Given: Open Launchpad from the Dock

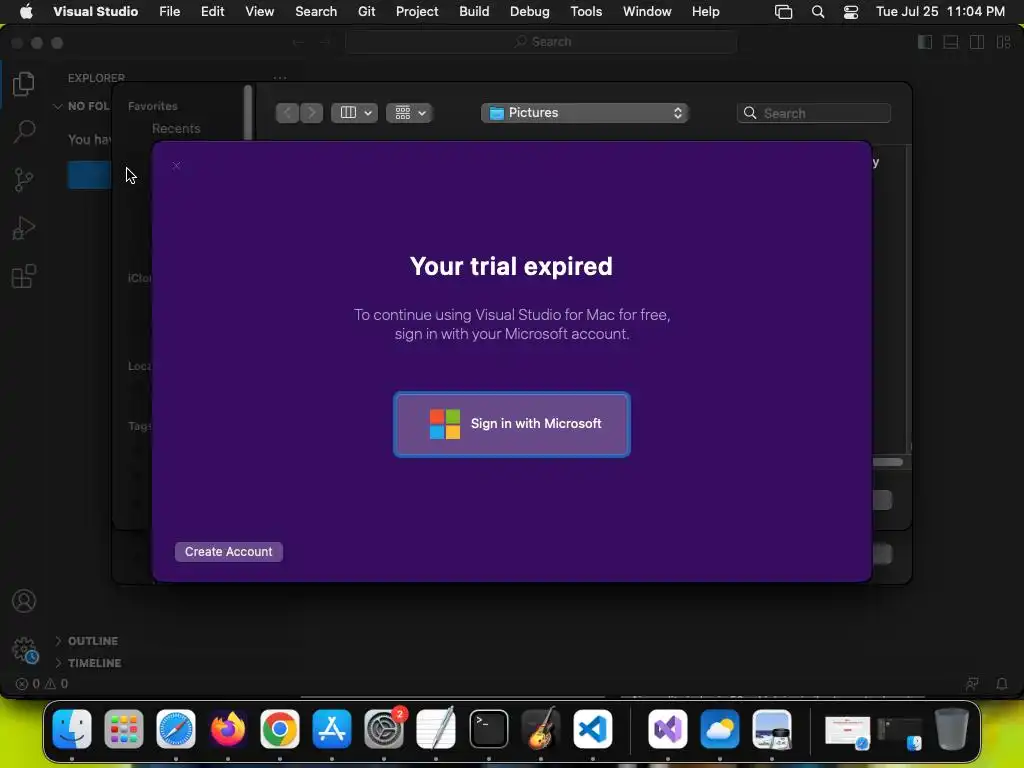Looking at the screenshot, I should 123,729.
